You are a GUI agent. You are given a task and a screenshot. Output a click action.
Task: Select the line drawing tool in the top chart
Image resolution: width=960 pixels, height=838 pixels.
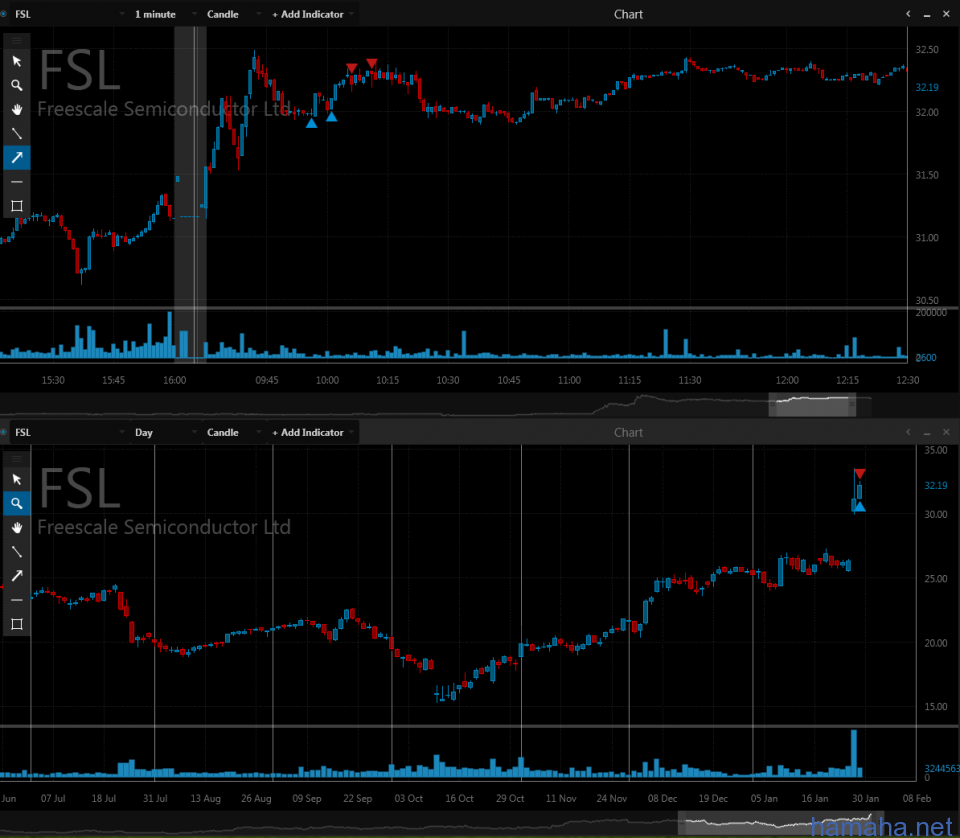(x=17, y=133)
